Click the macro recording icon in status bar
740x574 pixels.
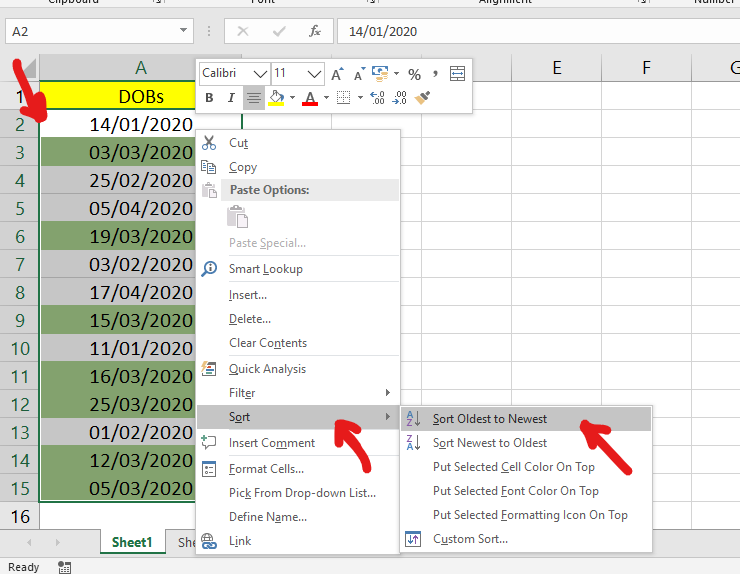click(x=64, y=567)
